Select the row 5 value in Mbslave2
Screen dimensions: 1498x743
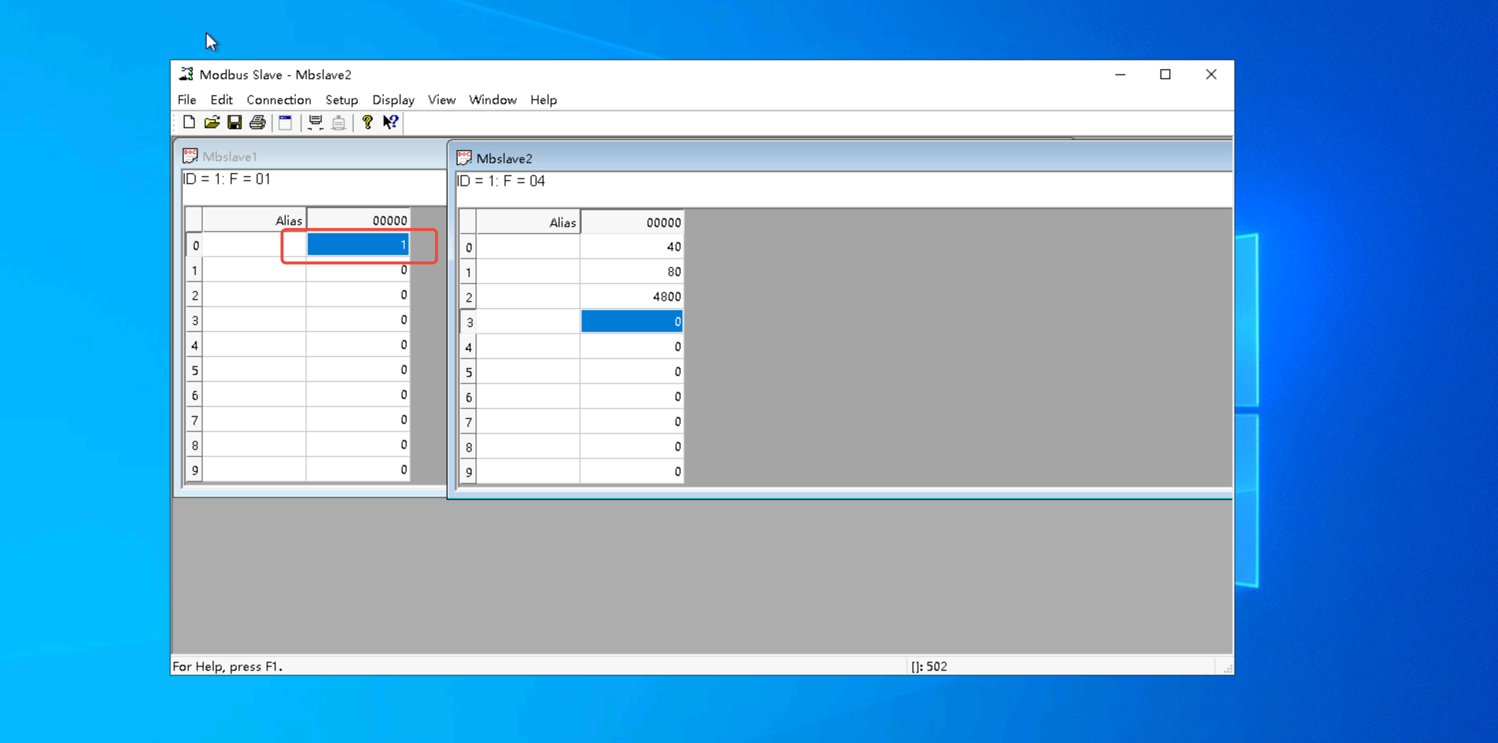pyautogui.click(x=632, y=372)
